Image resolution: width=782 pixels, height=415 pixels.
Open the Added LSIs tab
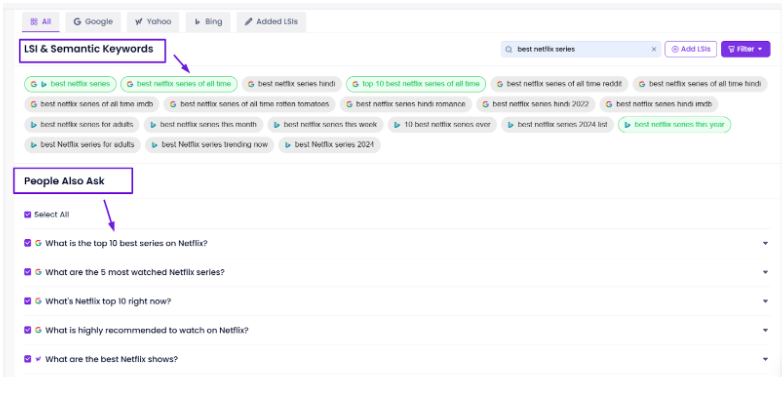271,22
